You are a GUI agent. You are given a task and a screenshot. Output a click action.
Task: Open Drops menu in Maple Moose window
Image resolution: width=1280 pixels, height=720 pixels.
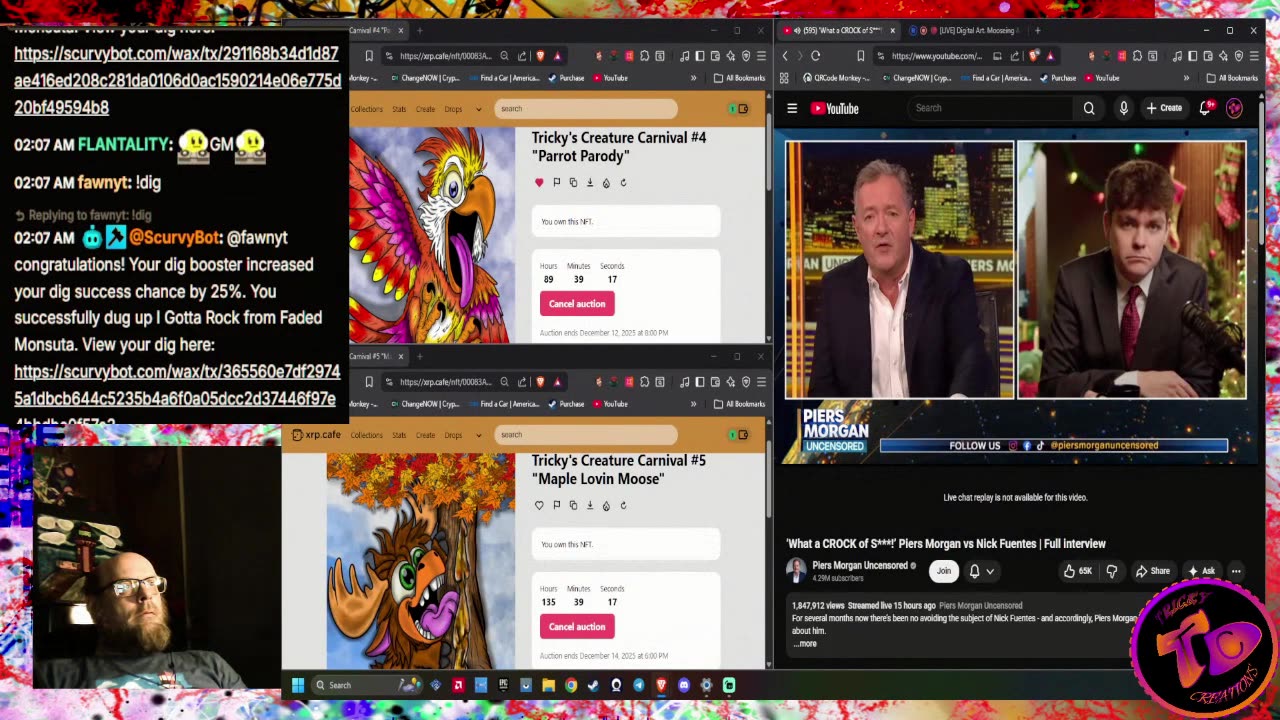pyautogui.click(x=453, y=435)
